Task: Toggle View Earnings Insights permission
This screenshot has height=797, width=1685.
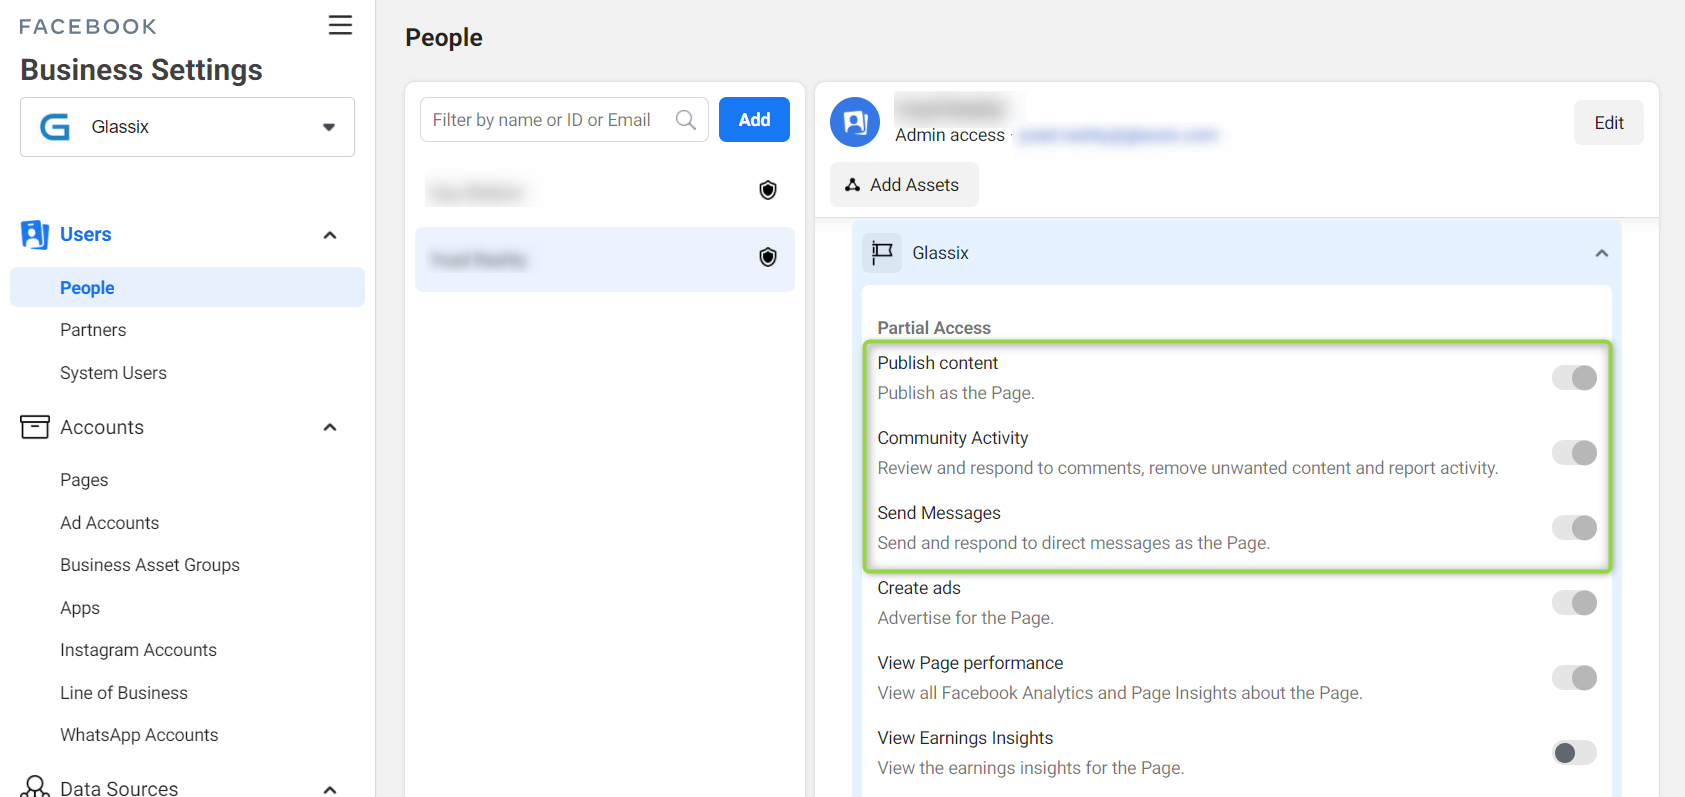Action: pyautogui.click(x=1574, y=753)
